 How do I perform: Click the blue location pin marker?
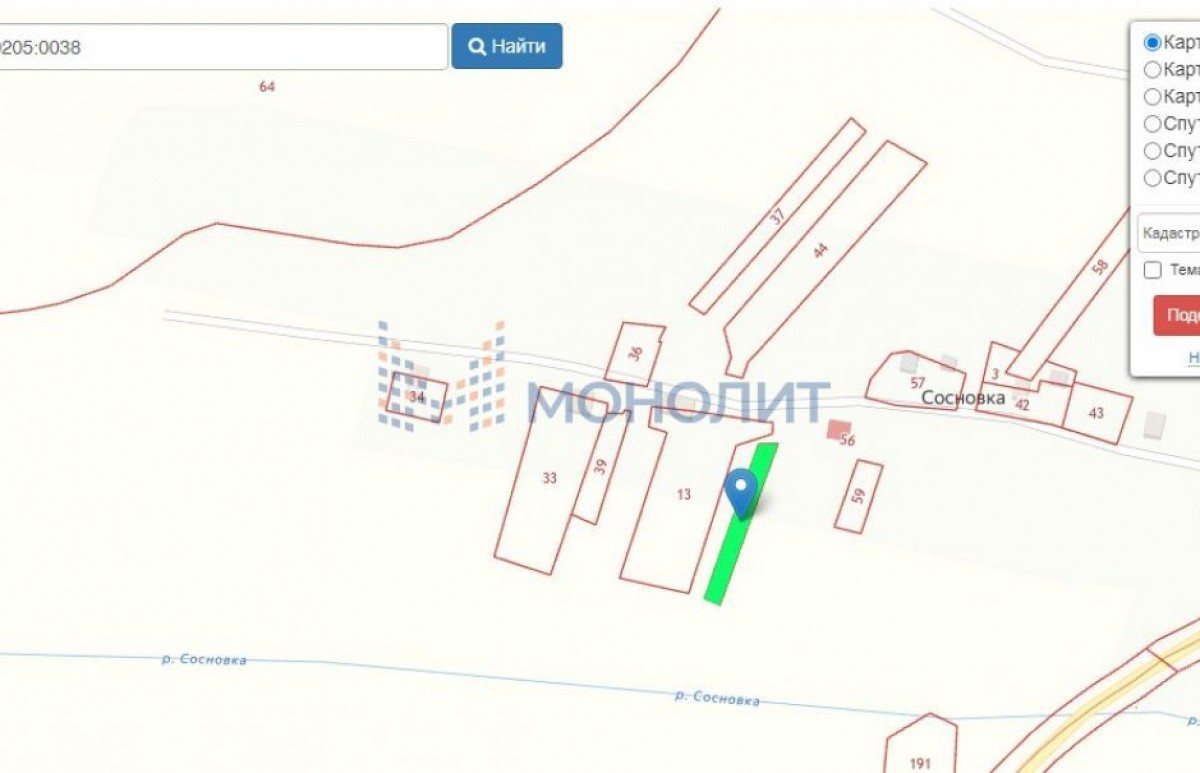741,492
